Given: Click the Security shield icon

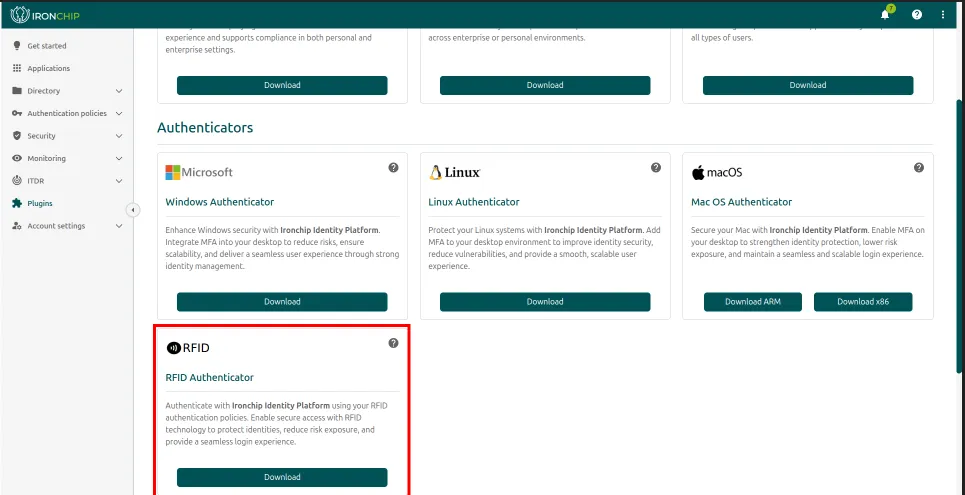Looking at the screenshot, I should point(17,135).
